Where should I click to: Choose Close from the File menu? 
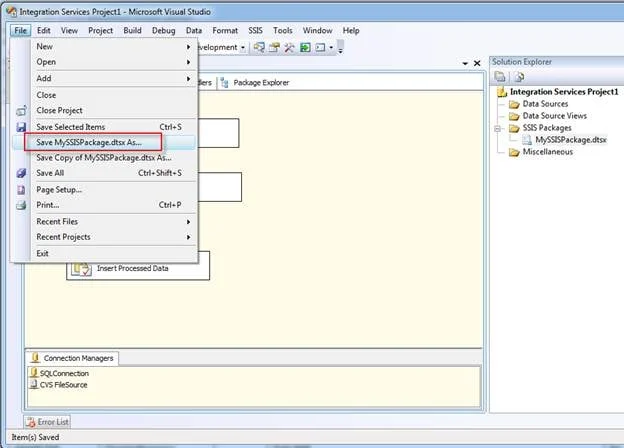click(x=104, y=95)
